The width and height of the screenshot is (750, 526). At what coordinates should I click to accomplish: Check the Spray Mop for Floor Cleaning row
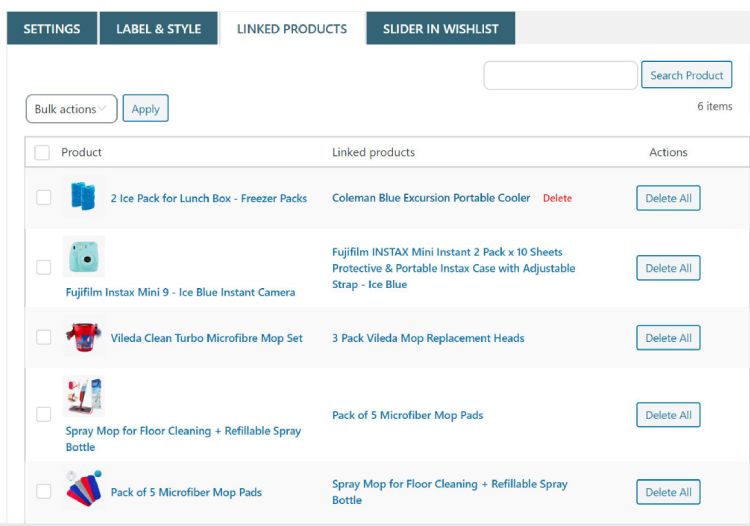pyautogui.click(x=44, y=414)
